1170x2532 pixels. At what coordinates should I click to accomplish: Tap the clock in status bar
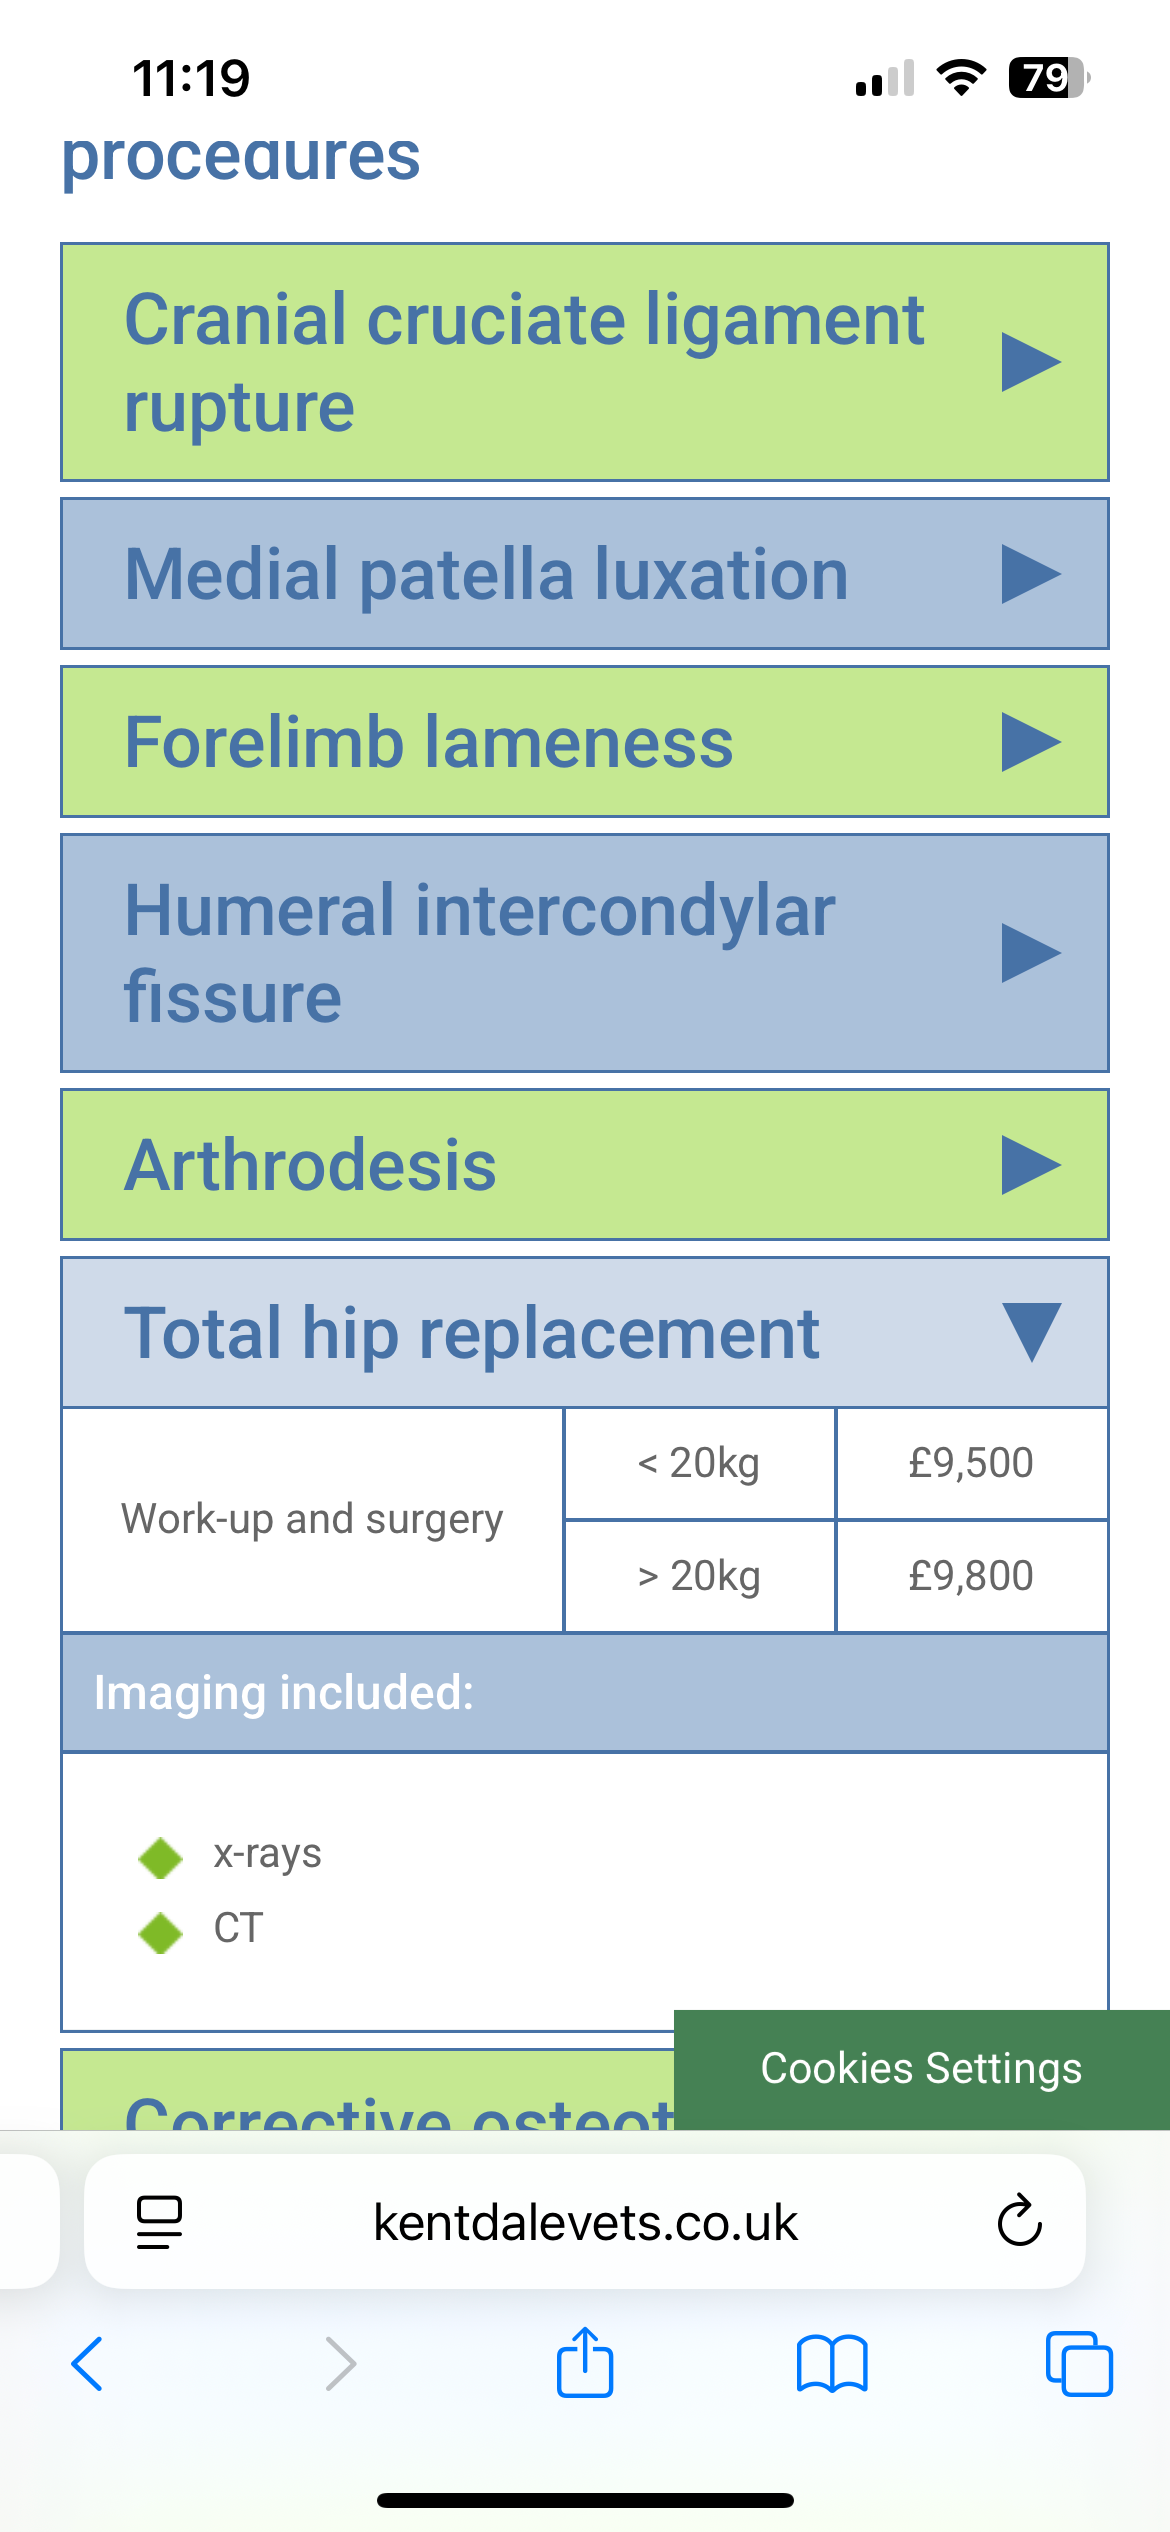191,78
